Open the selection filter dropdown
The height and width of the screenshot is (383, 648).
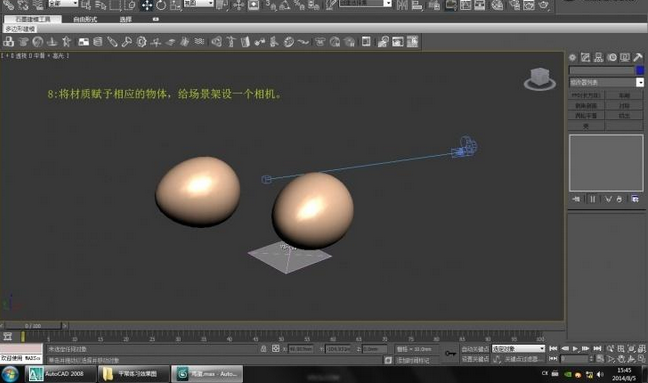(63, 3)
